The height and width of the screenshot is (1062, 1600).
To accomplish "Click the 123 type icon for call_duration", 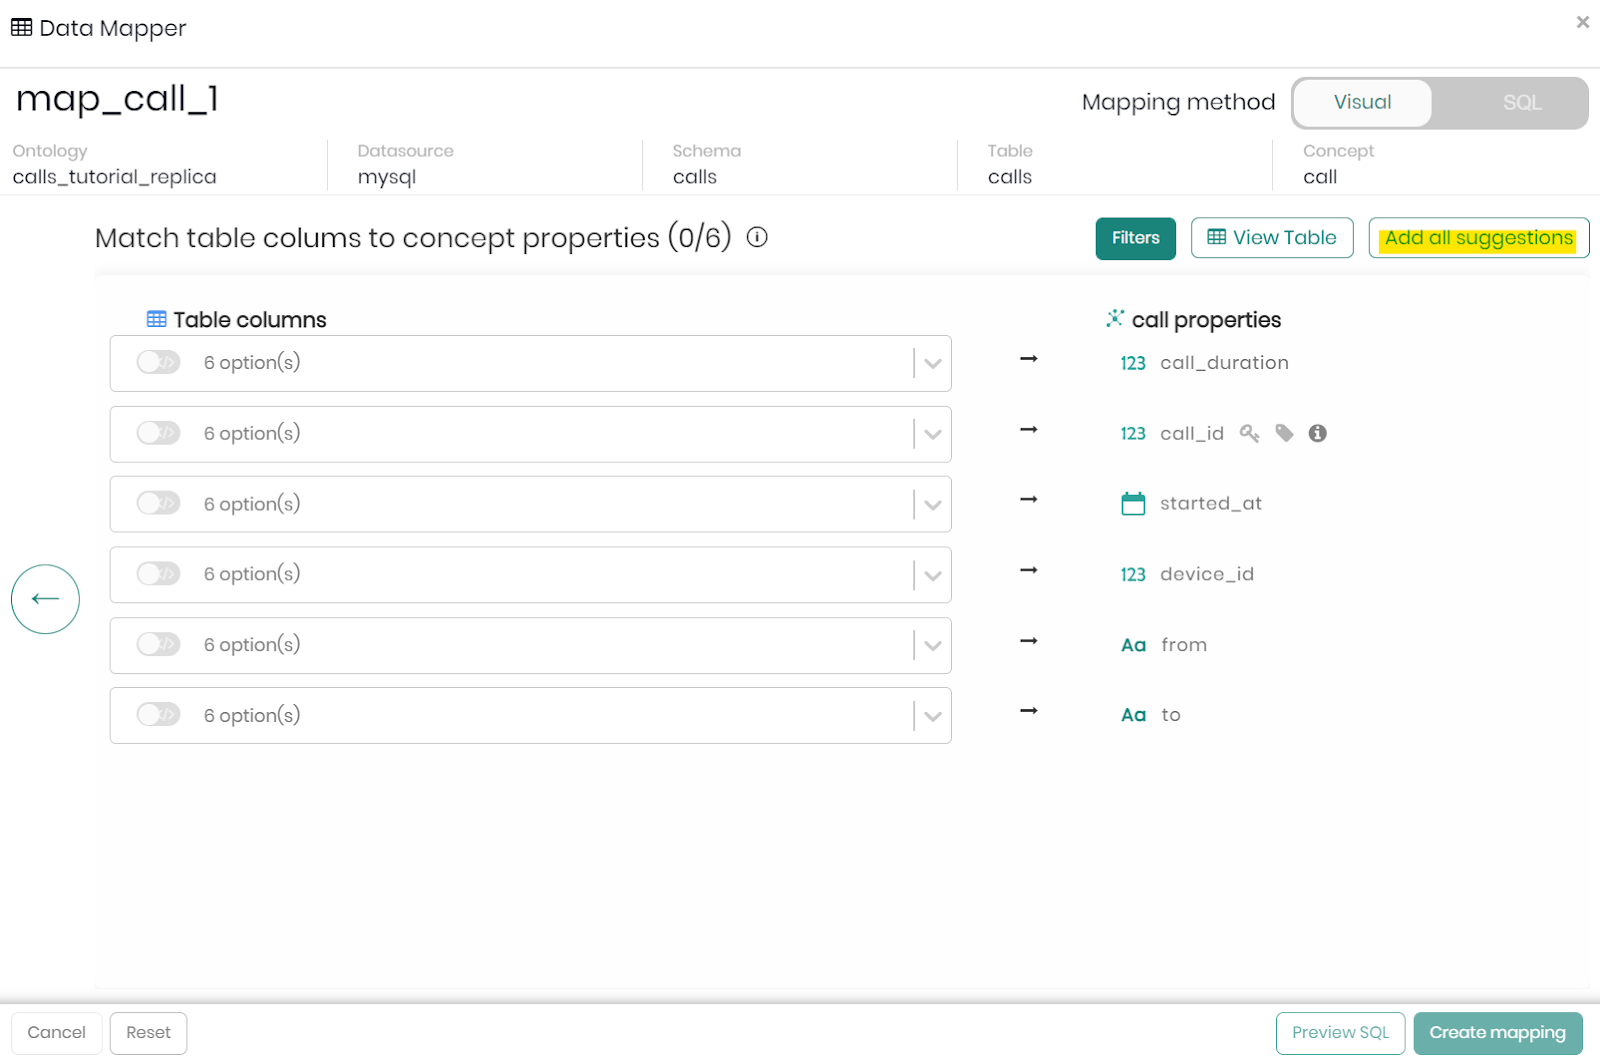I will (1133, 363).
